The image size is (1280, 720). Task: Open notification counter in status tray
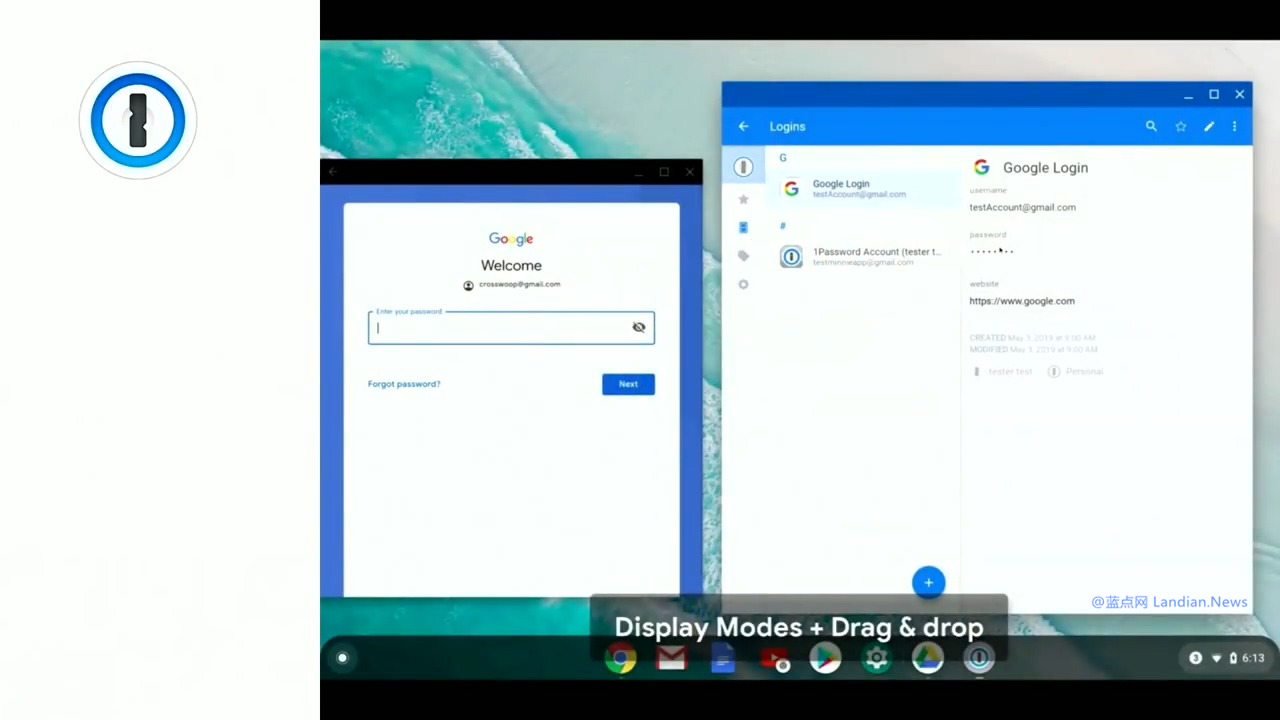pos(1195,658)
